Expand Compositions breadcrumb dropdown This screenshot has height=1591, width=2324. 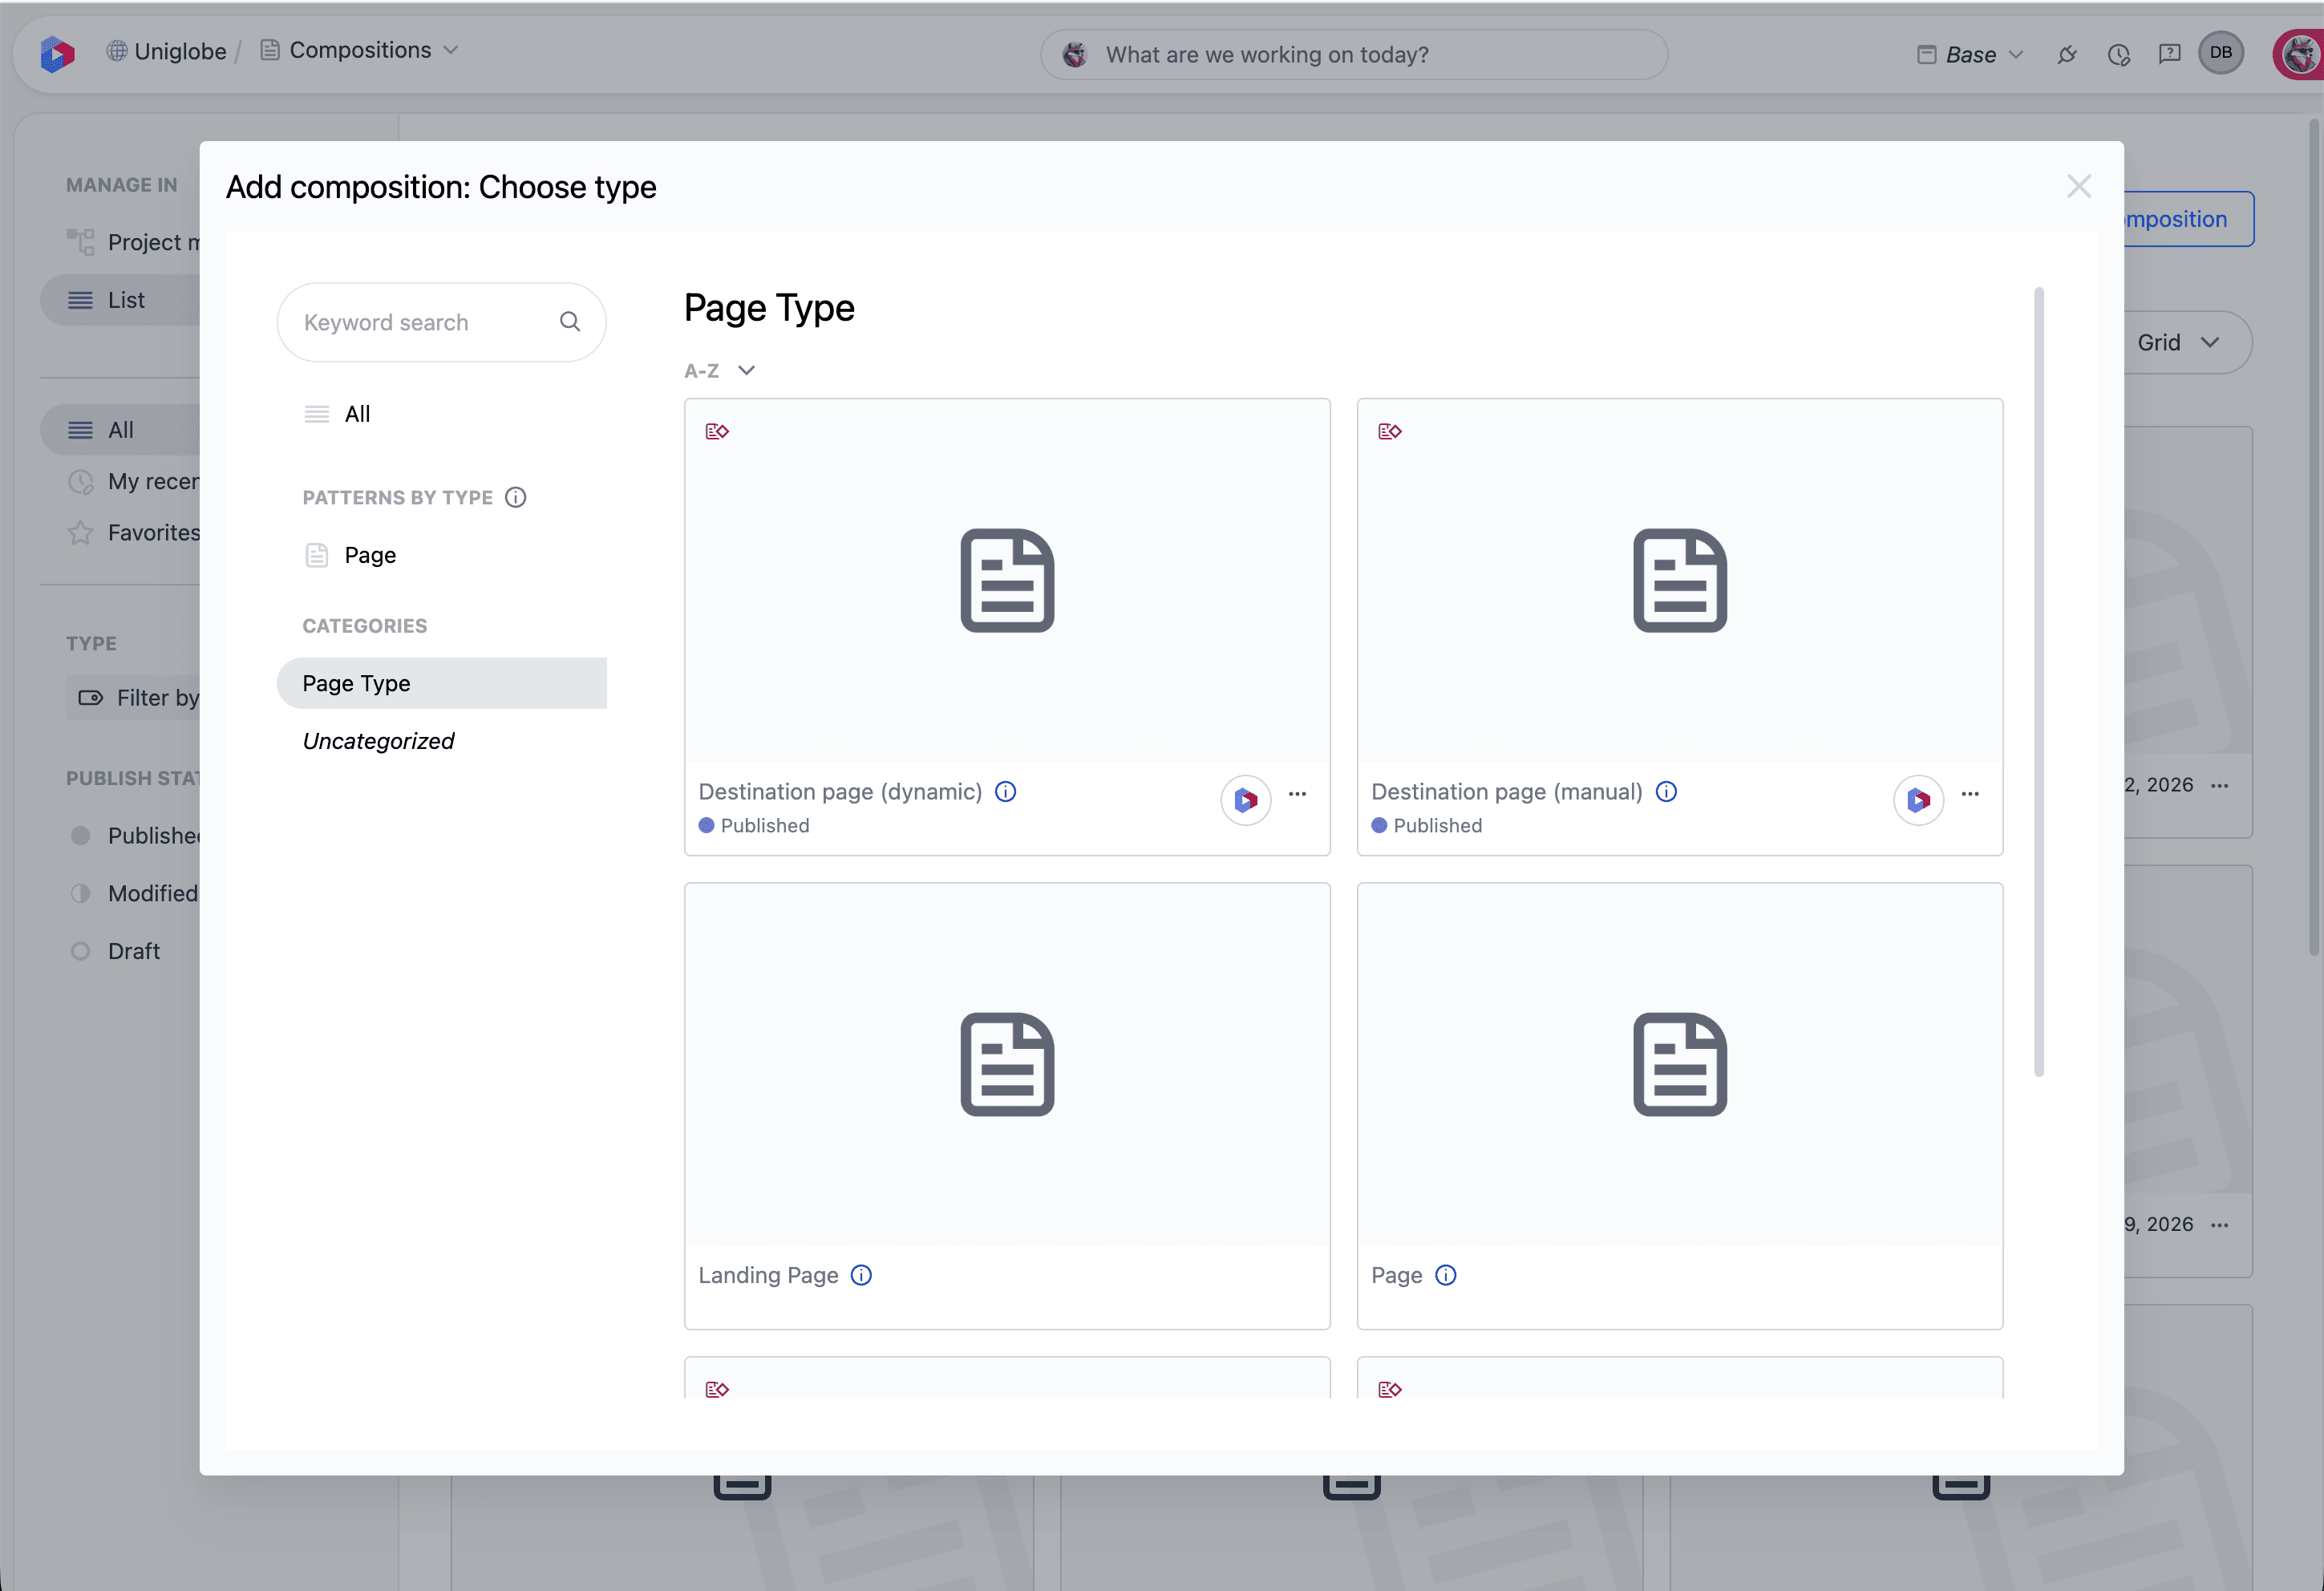point(451,50)
